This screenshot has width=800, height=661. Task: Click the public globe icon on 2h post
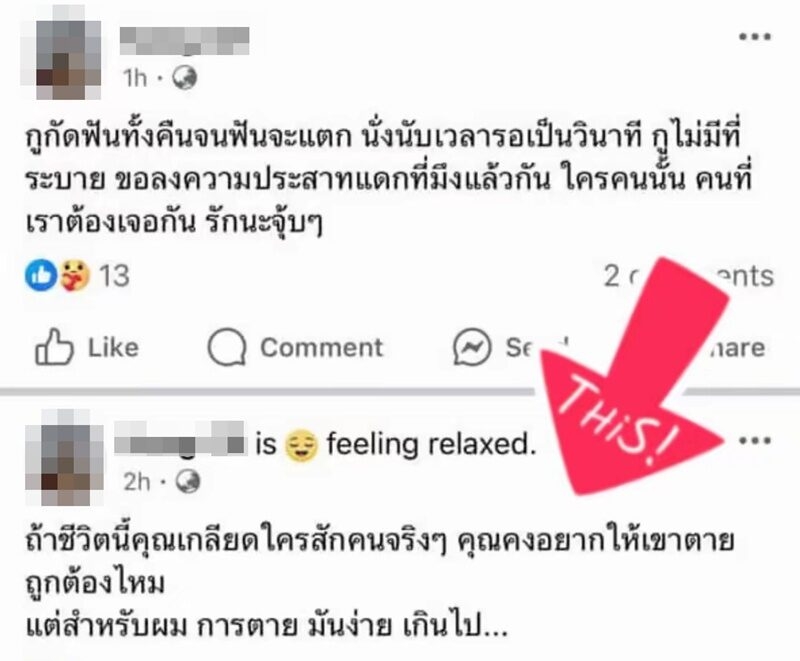pyautogui.click(x=187, y=481)
